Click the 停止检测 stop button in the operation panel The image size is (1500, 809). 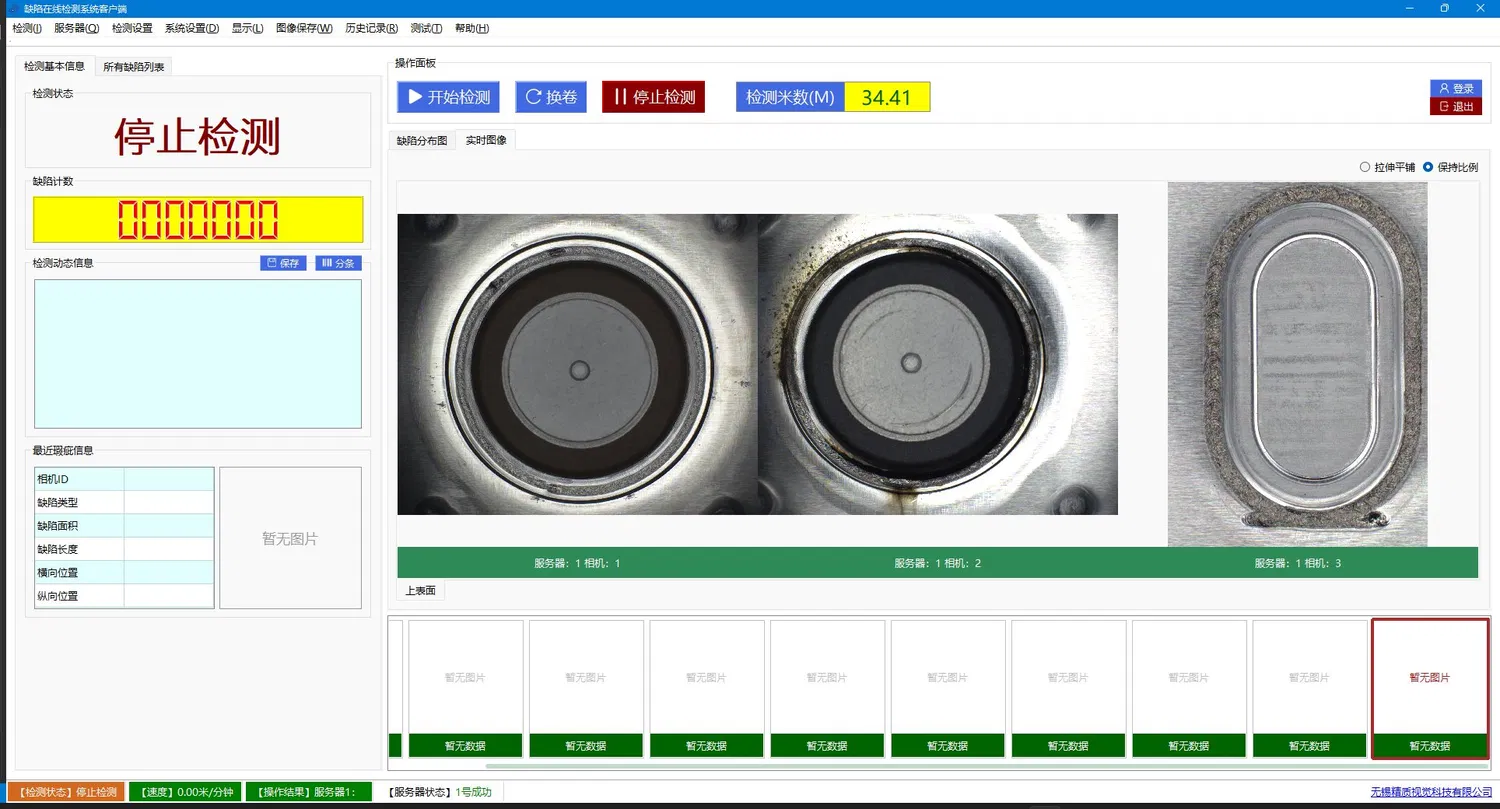point(654,97)
